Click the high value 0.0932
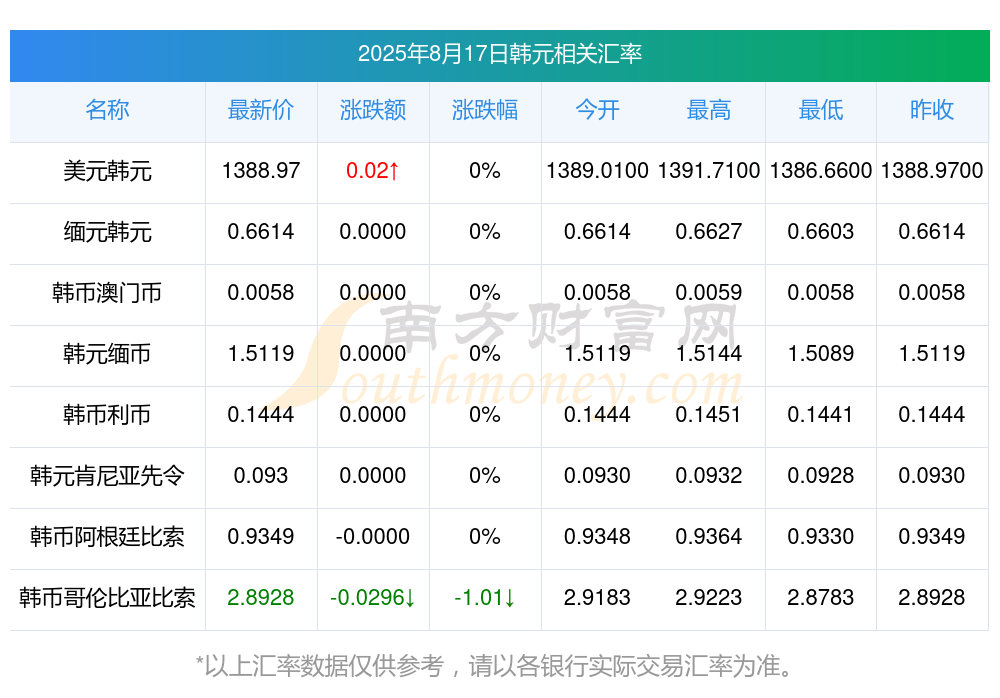 (x=709, y=475)
